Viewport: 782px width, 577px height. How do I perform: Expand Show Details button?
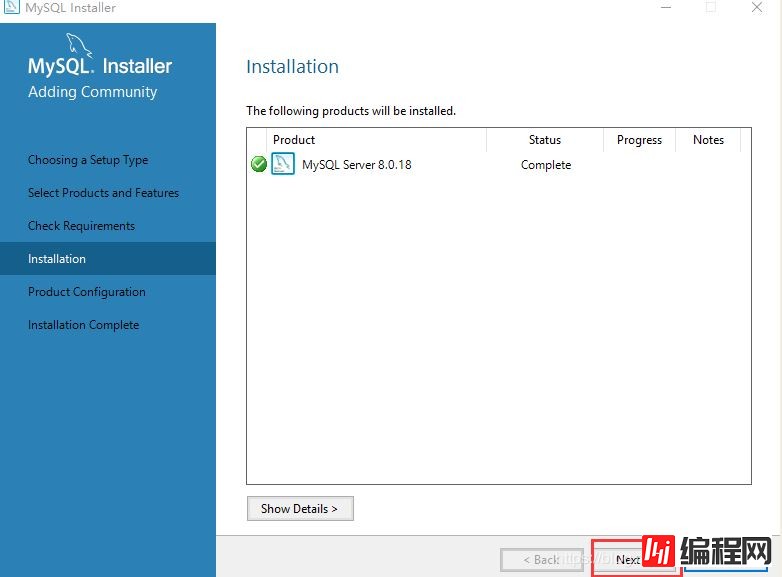click(300, 508)
